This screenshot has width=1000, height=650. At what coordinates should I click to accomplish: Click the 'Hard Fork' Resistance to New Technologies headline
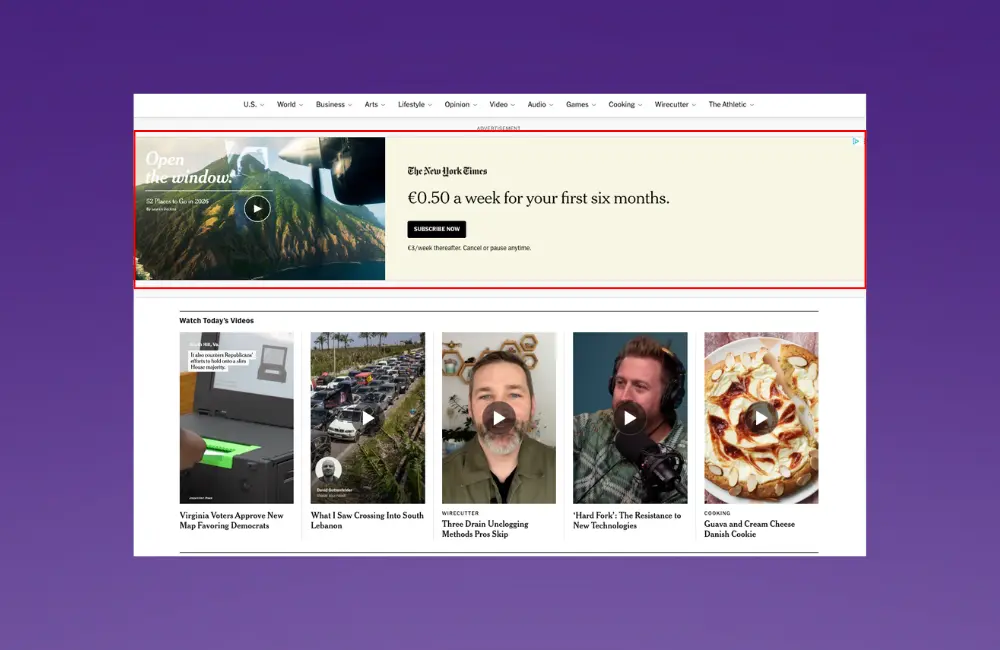point(628,521)
